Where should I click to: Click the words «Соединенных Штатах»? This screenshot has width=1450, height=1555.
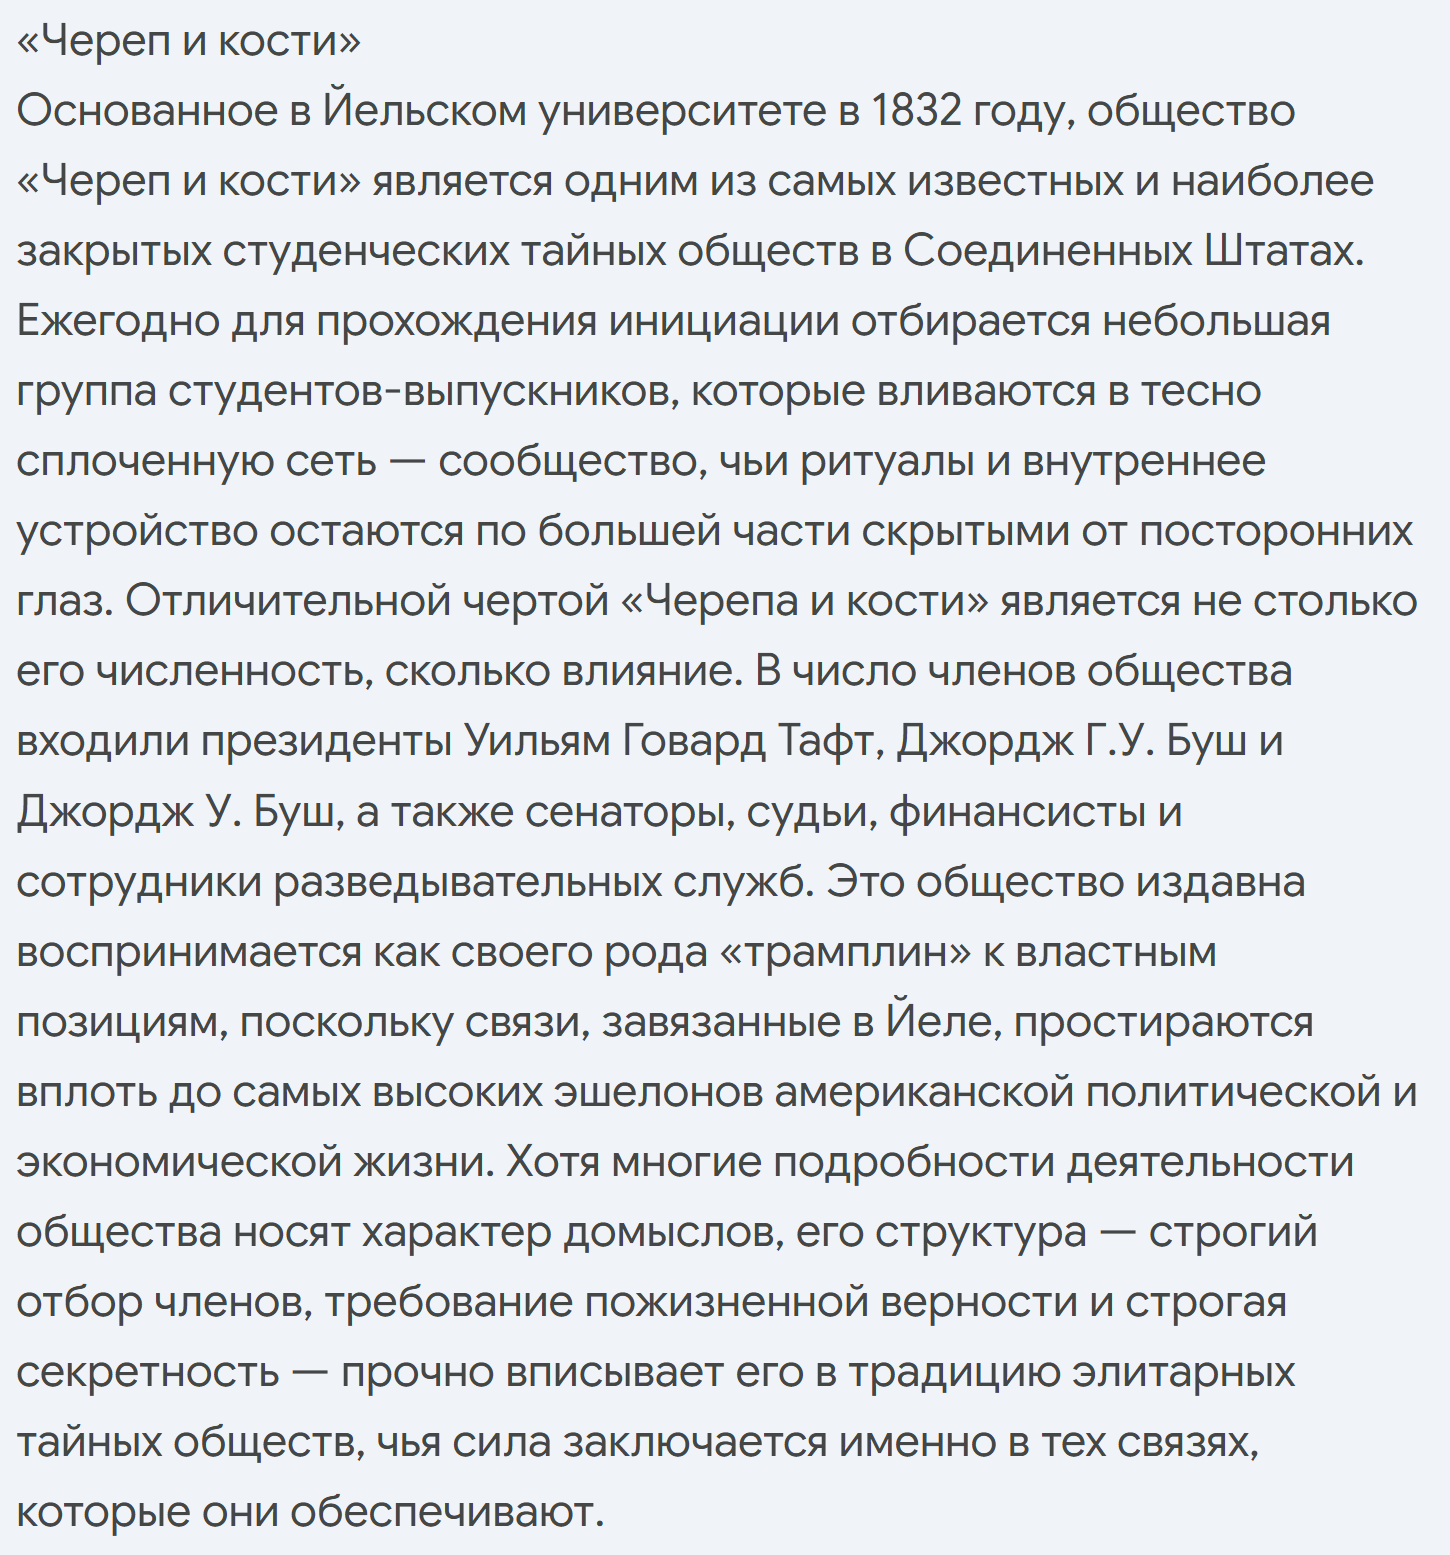pyautogui.click(x=1133, y=251)
